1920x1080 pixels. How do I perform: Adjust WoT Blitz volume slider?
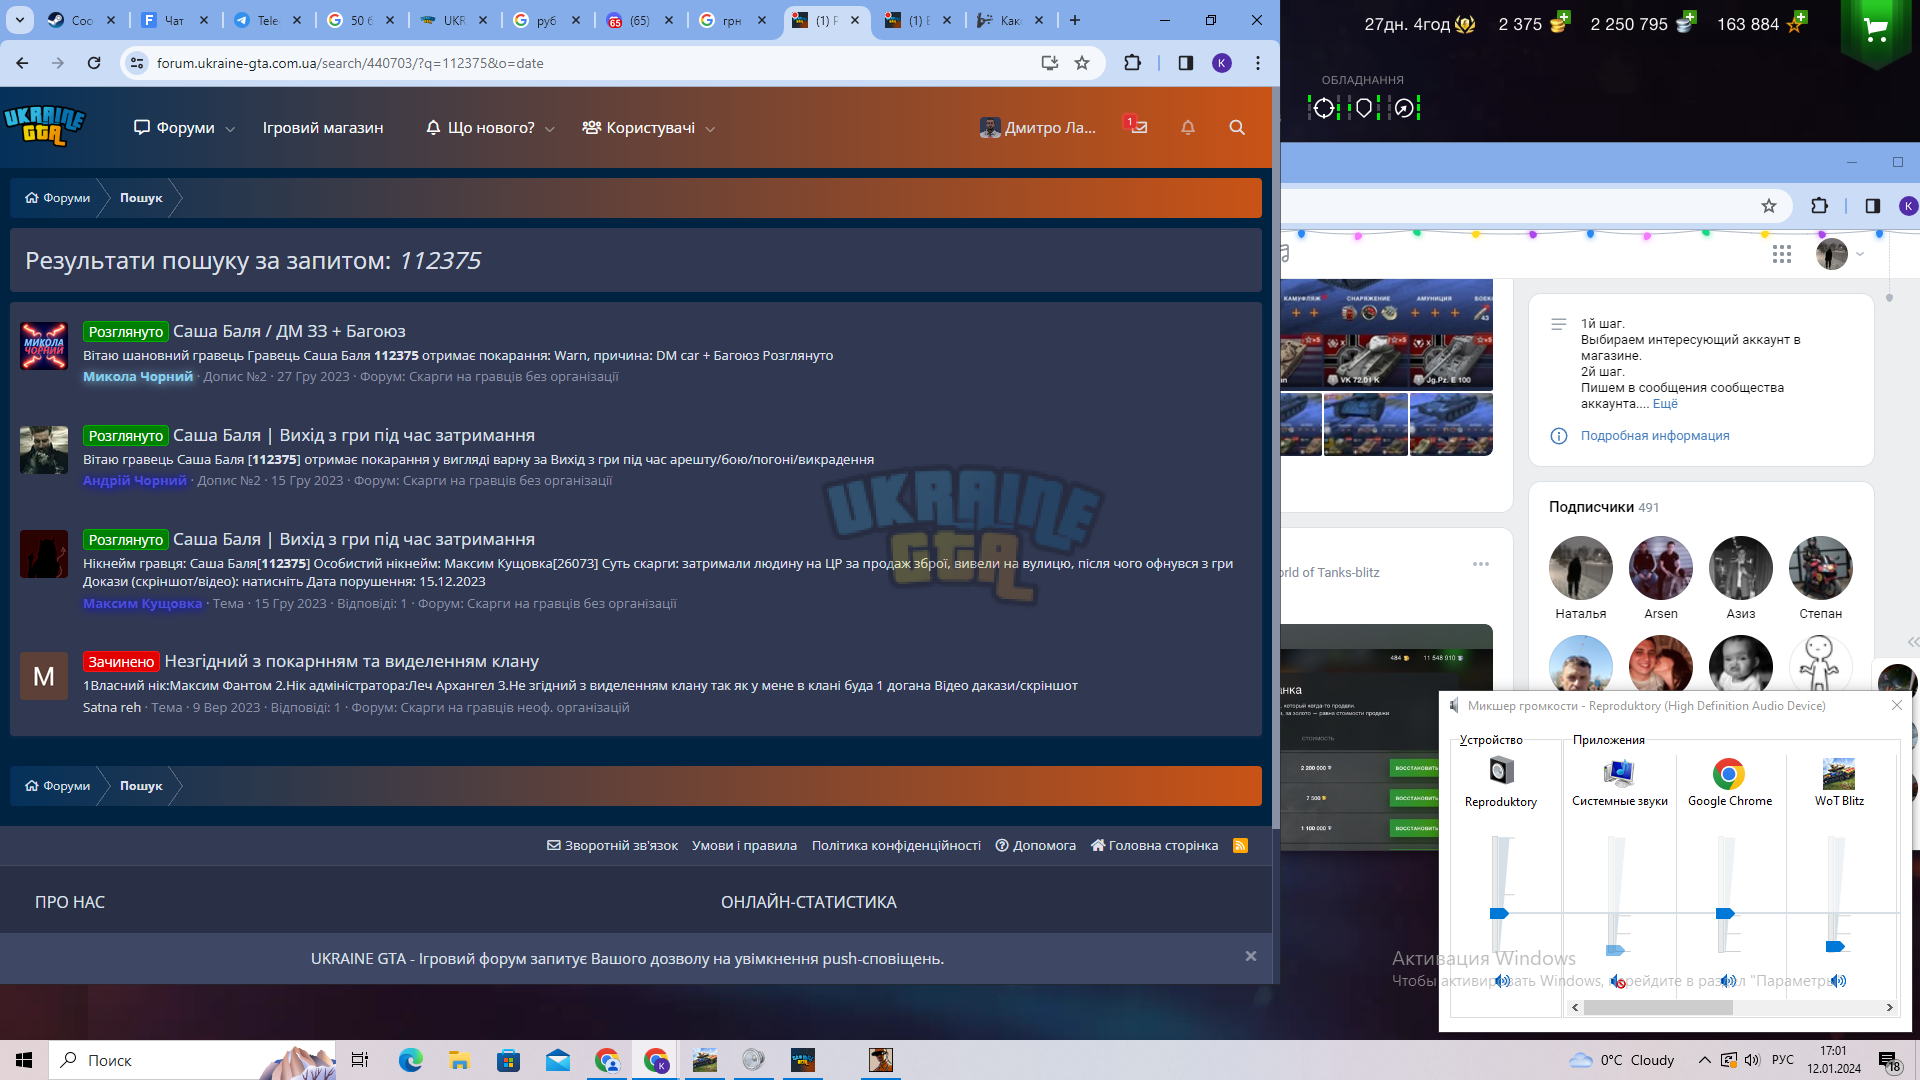coord(1835,946)
